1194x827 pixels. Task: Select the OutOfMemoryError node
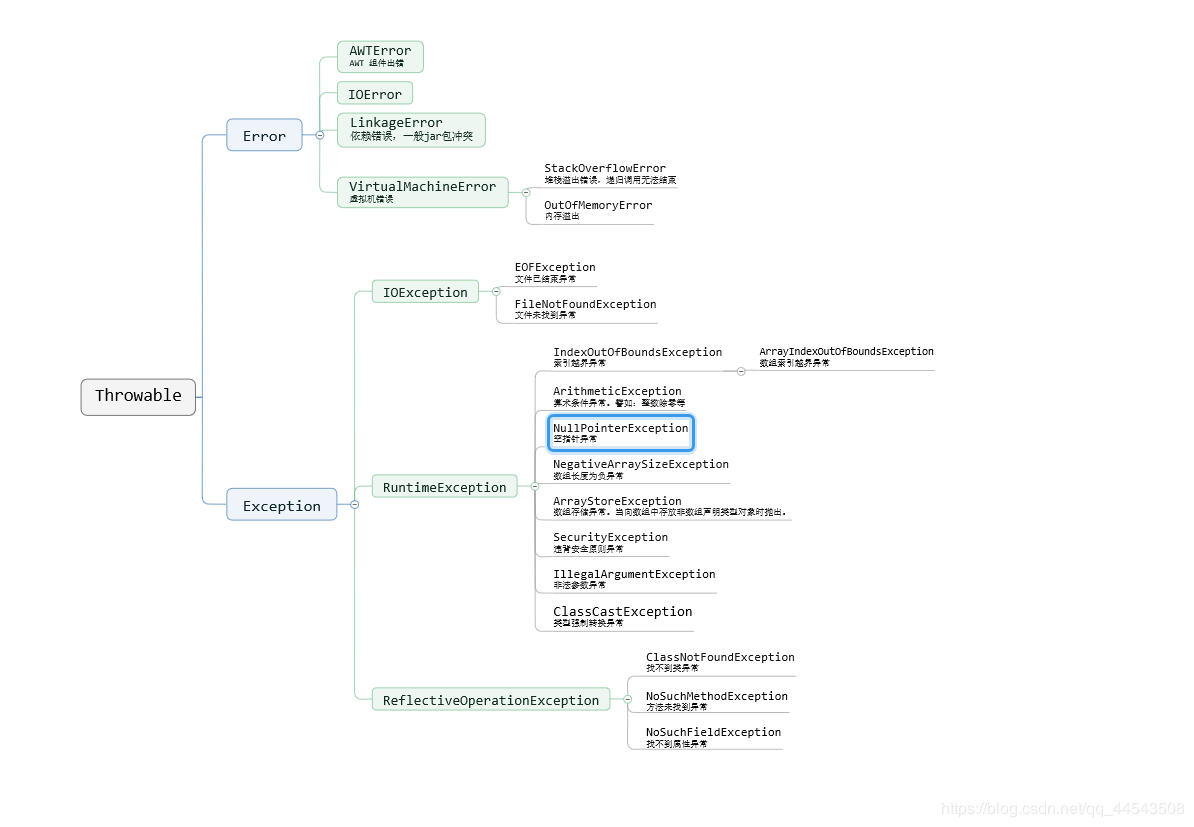(597, 210)
